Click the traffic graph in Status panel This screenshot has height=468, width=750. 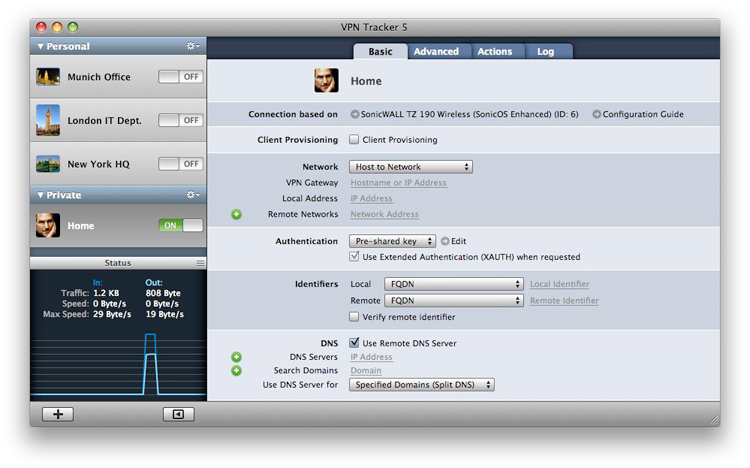pyautogui.click(x=118, y=364)
